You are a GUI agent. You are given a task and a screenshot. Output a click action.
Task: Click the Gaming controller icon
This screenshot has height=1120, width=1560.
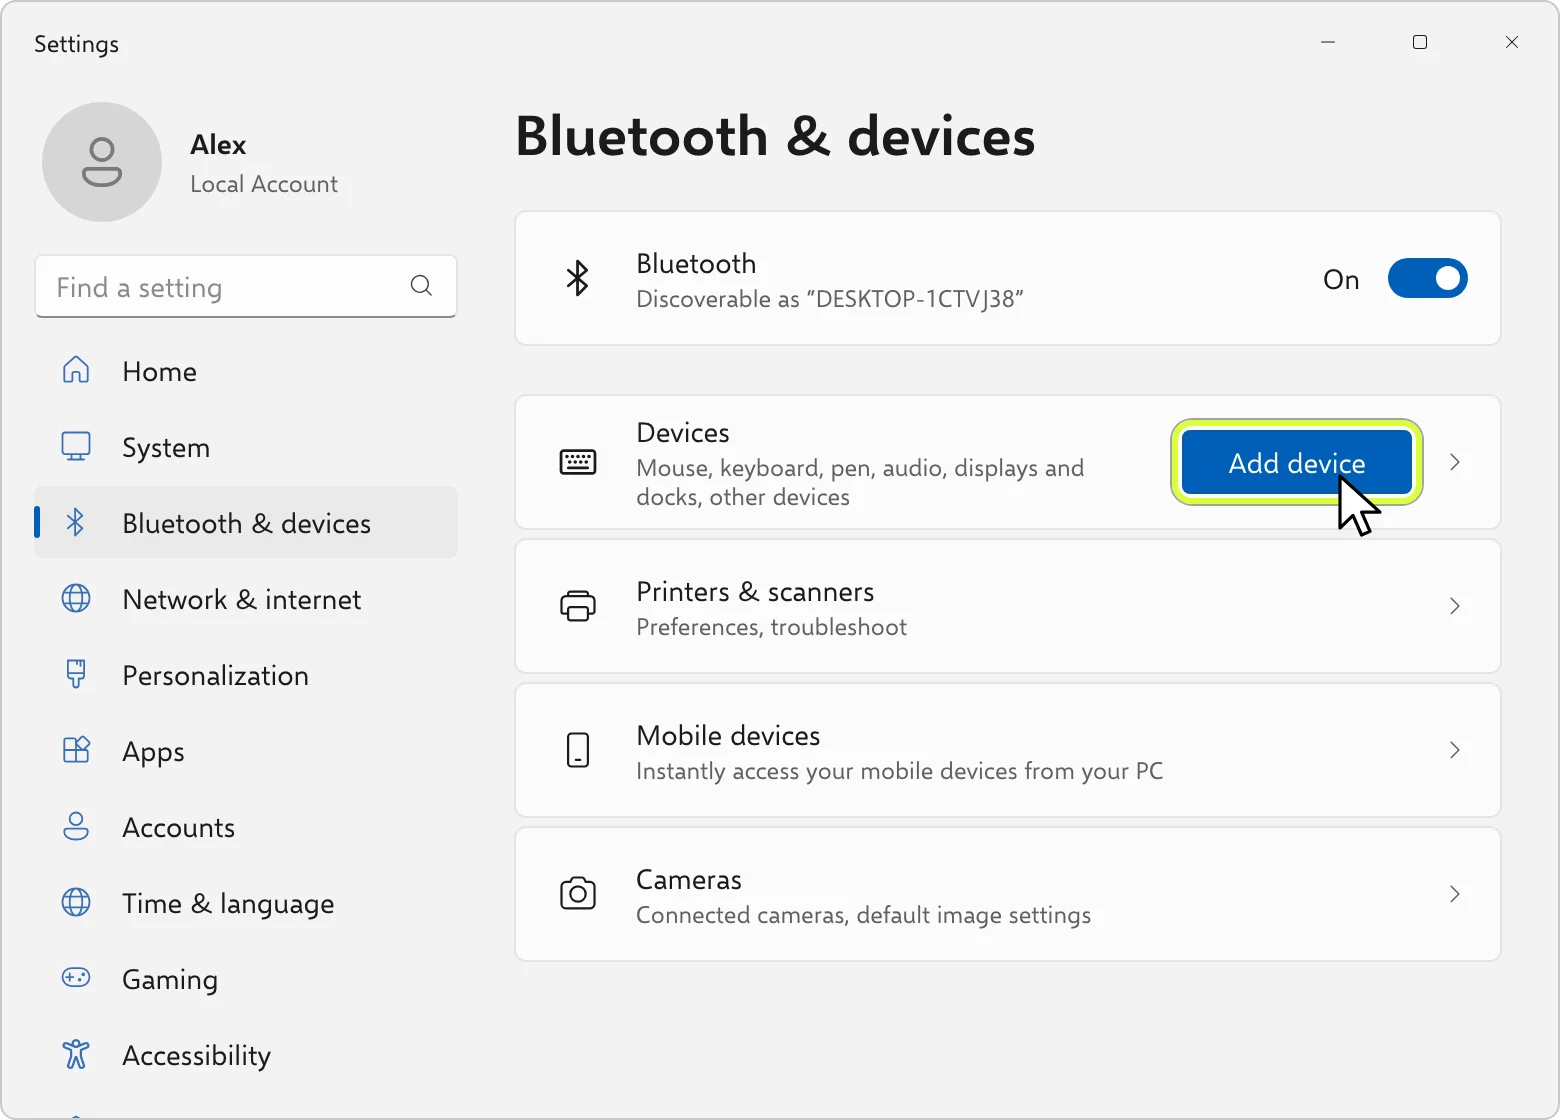coord(76,978)
